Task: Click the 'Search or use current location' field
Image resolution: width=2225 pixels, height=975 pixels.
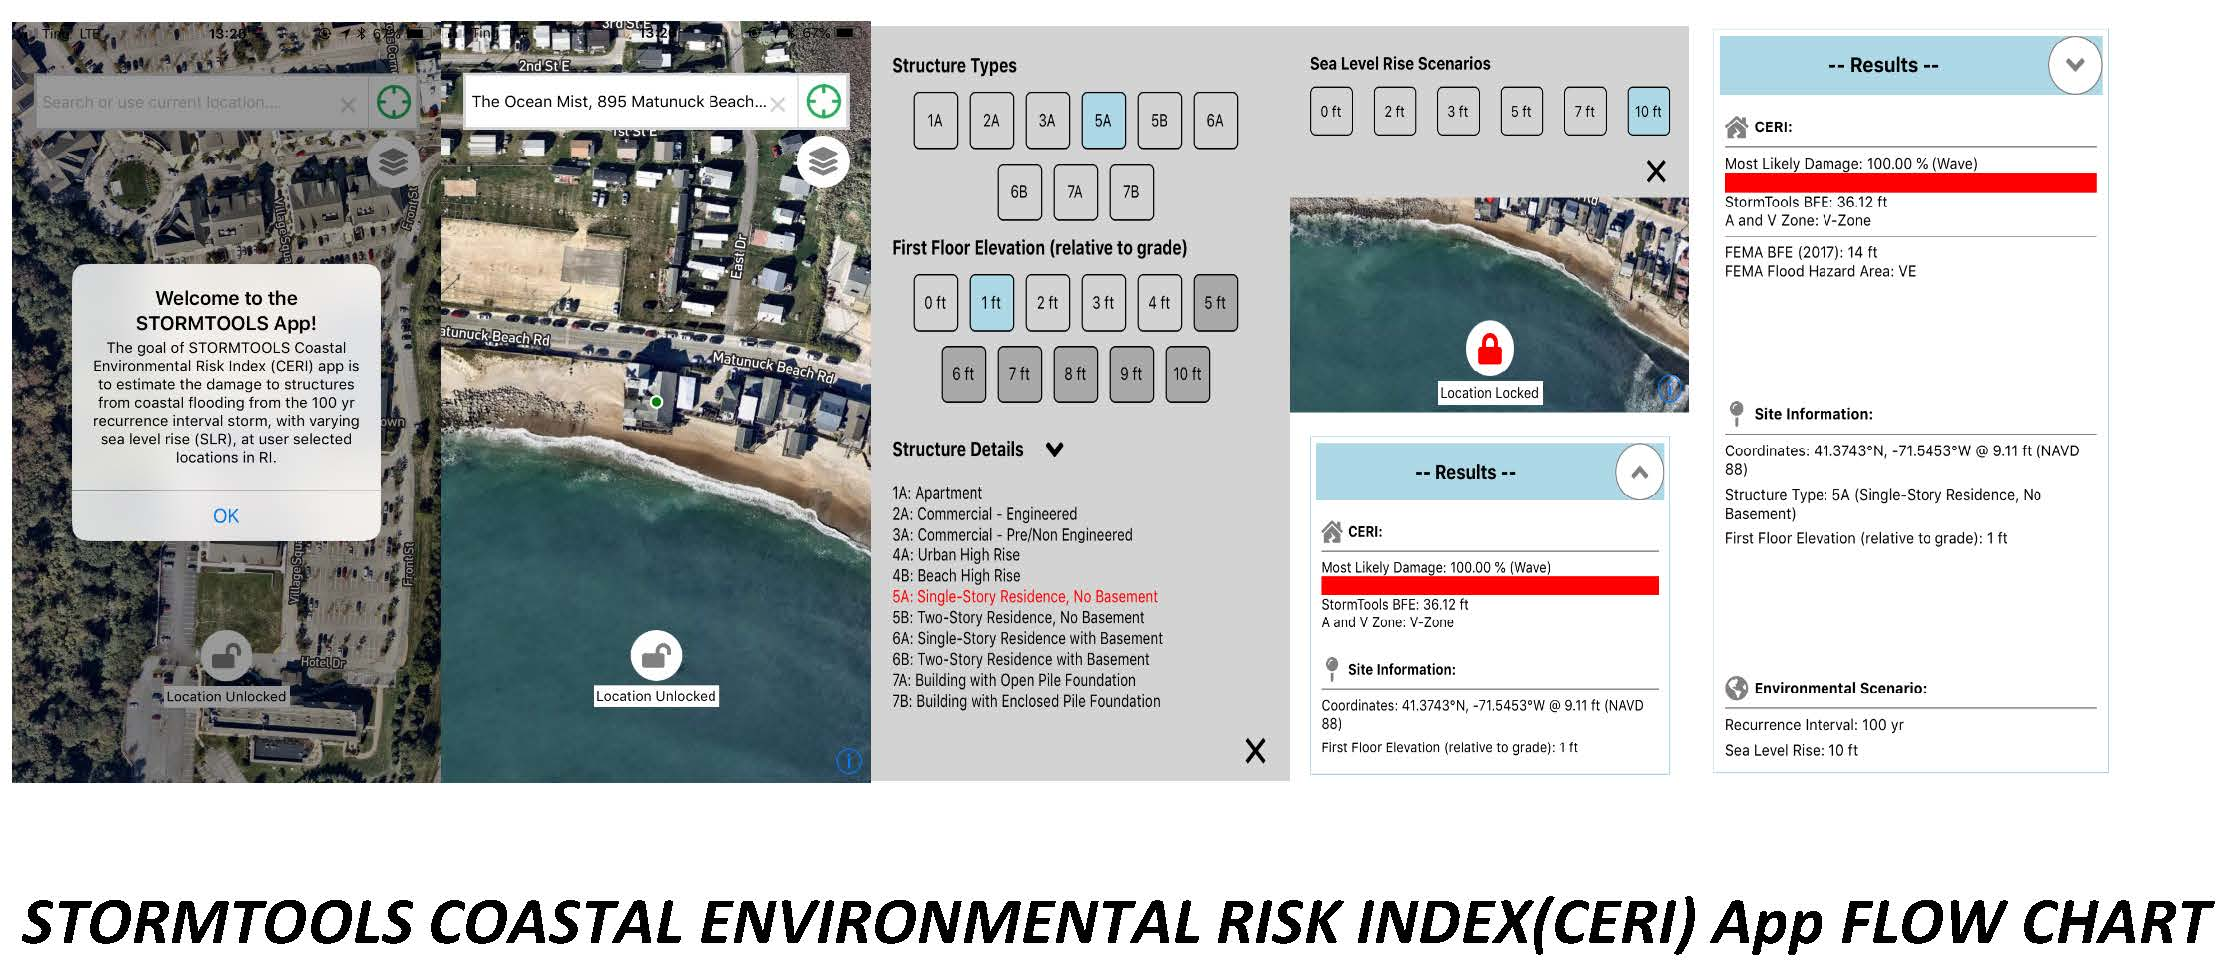Action: pyautogui.click(x=201, y=102)
